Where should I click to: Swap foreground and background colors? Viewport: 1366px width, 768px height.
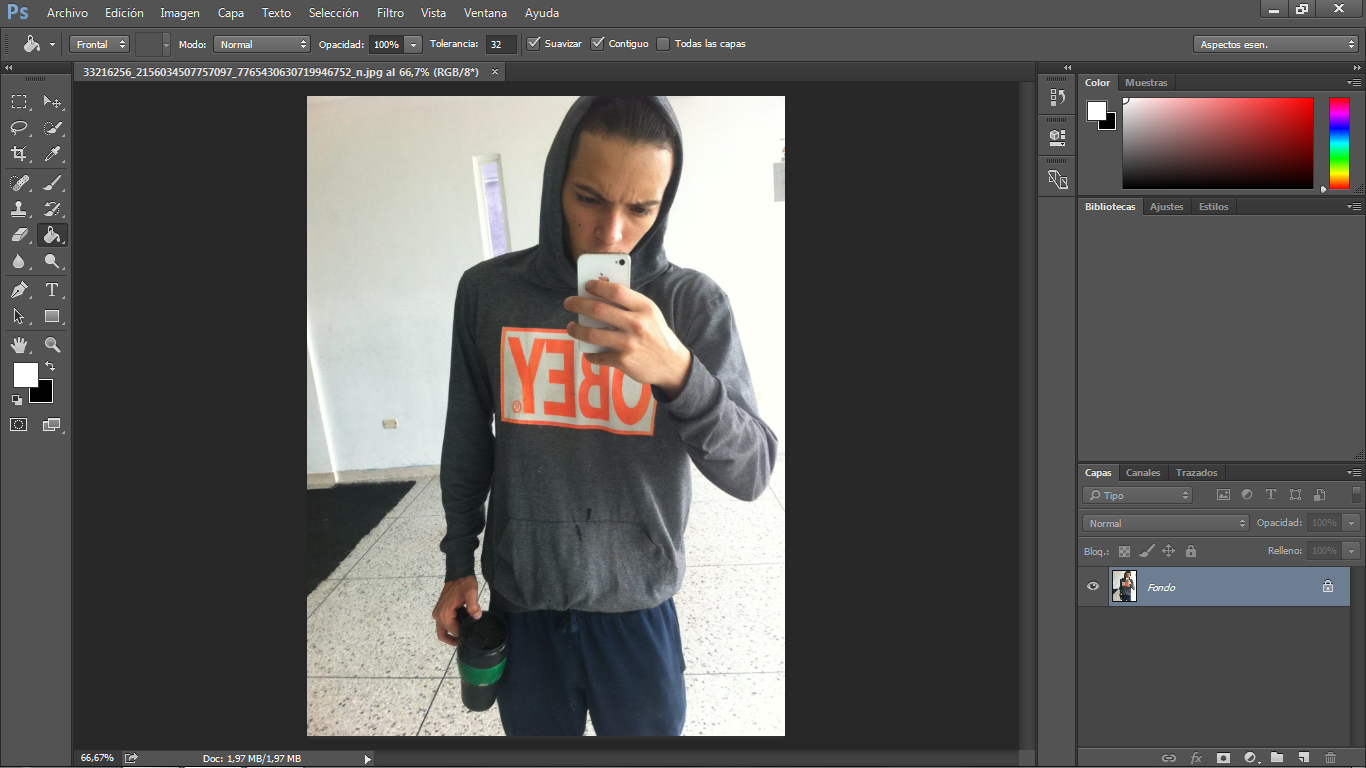click(x=50, y=367)
